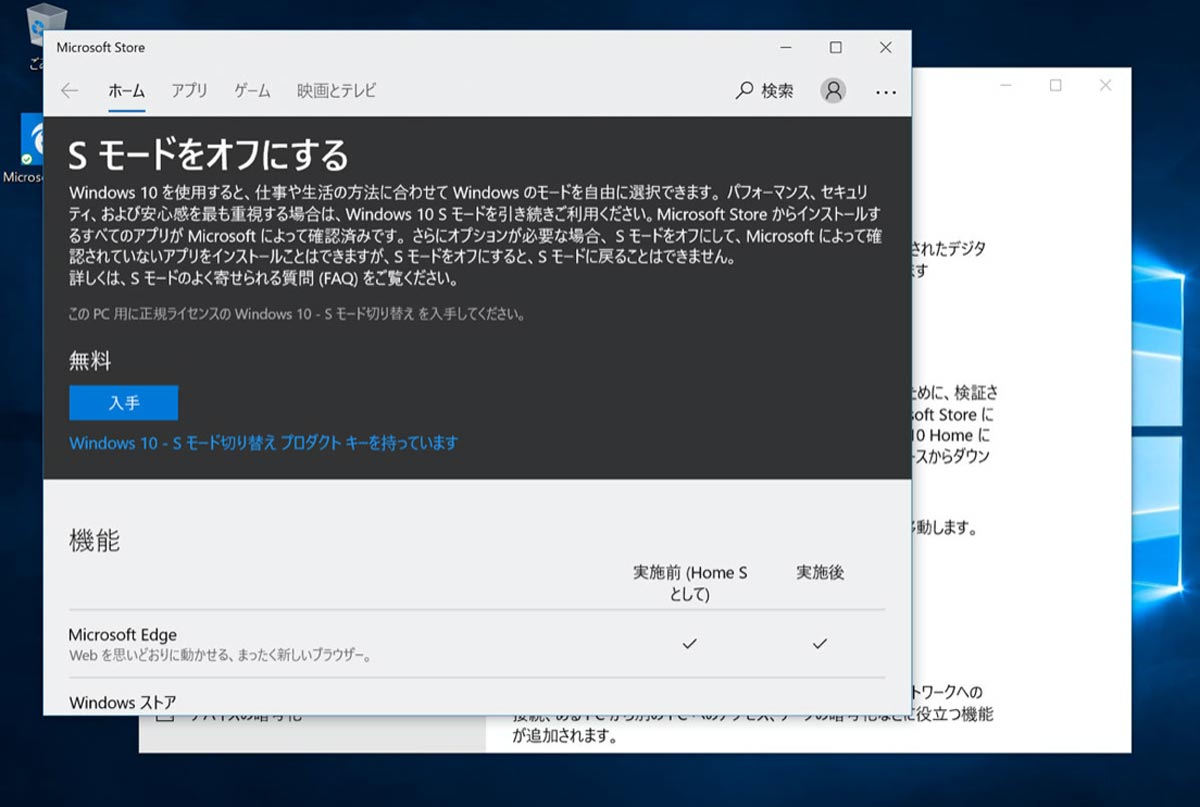Screen dimensions: 1200x807
Task: Open the Store's three-dot more menu
Action: pyautogui.click(x=886, y=92)
